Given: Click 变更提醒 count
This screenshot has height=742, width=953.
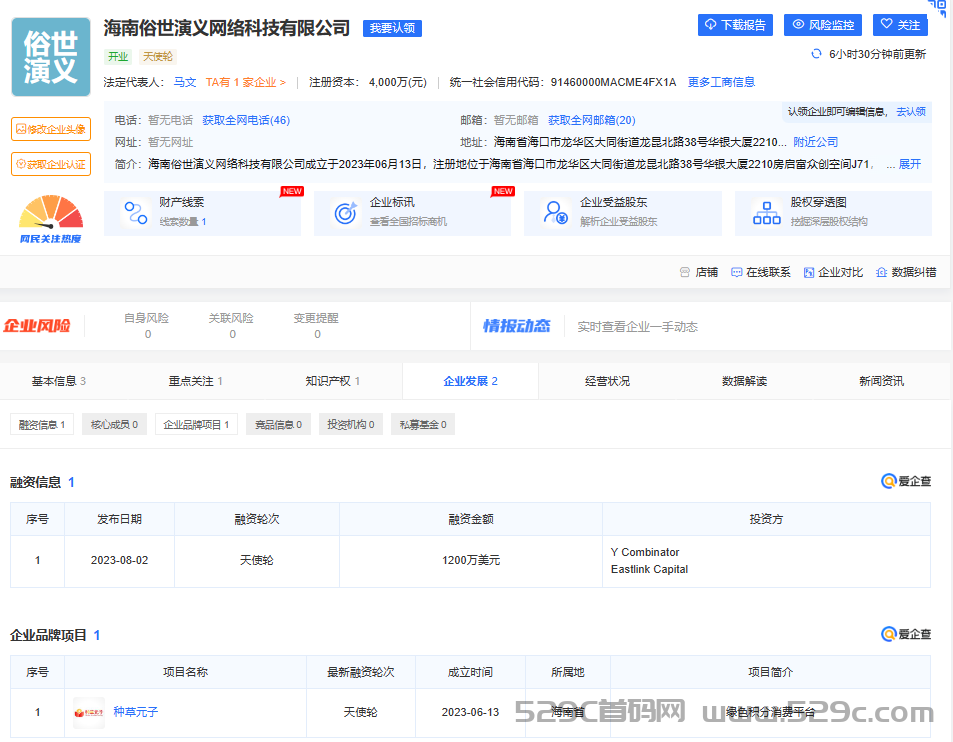Looking at the screenshot, I should point(317,334).
